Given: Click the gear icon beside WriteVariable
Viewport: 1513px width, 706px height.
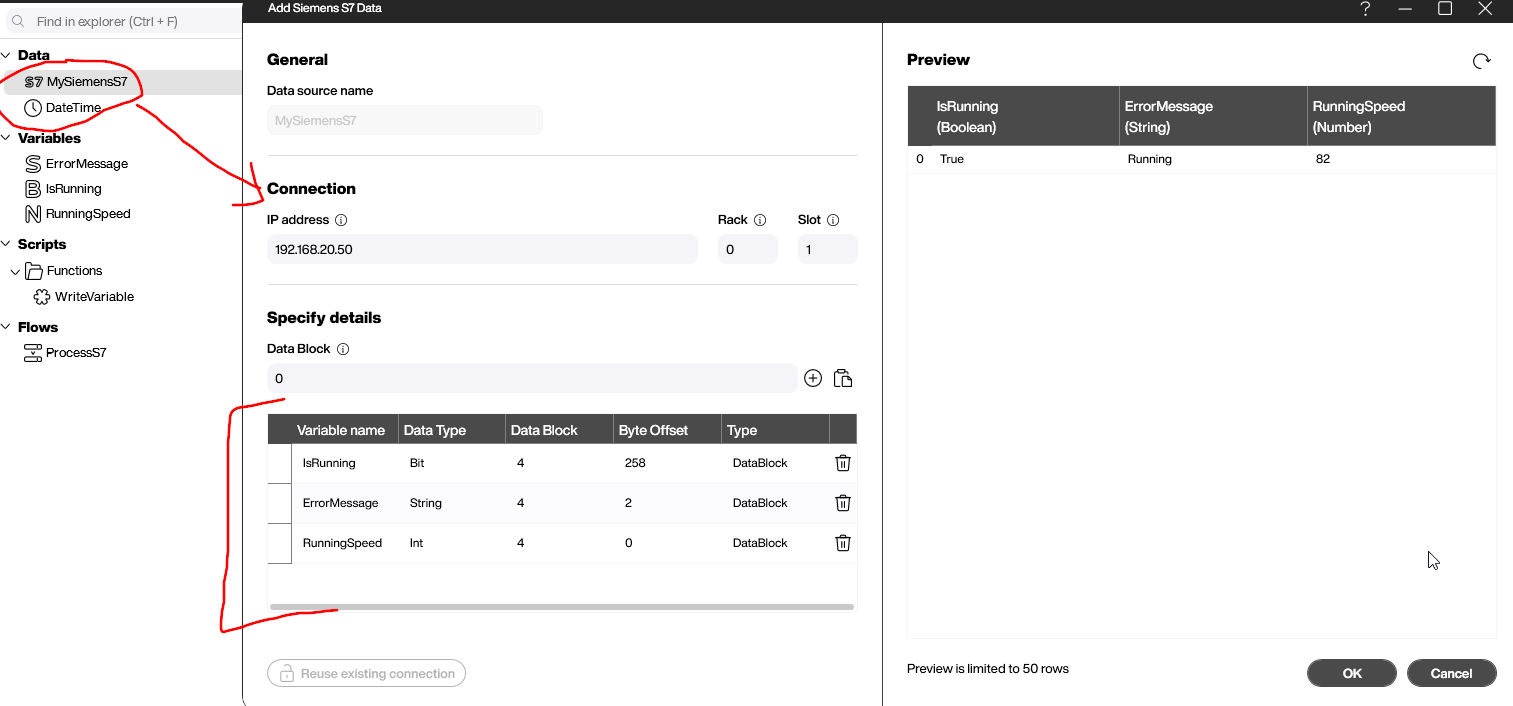Looking at the screenshot, I should click(42, 297).
